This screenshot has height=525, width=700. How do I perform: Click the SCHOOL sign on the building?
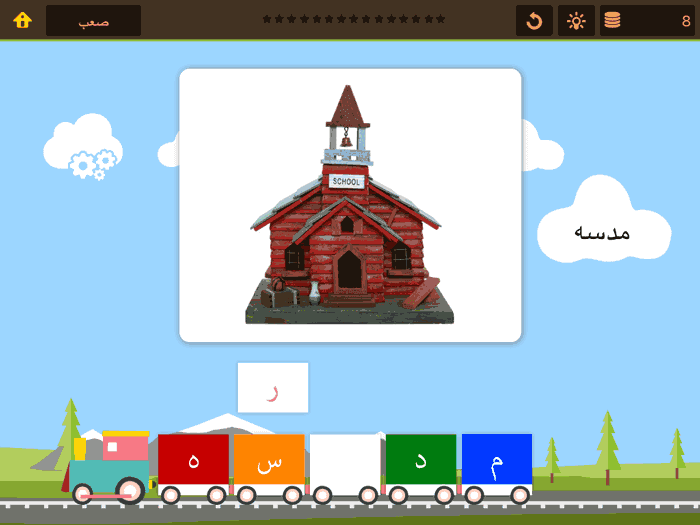tap(345, 182)
